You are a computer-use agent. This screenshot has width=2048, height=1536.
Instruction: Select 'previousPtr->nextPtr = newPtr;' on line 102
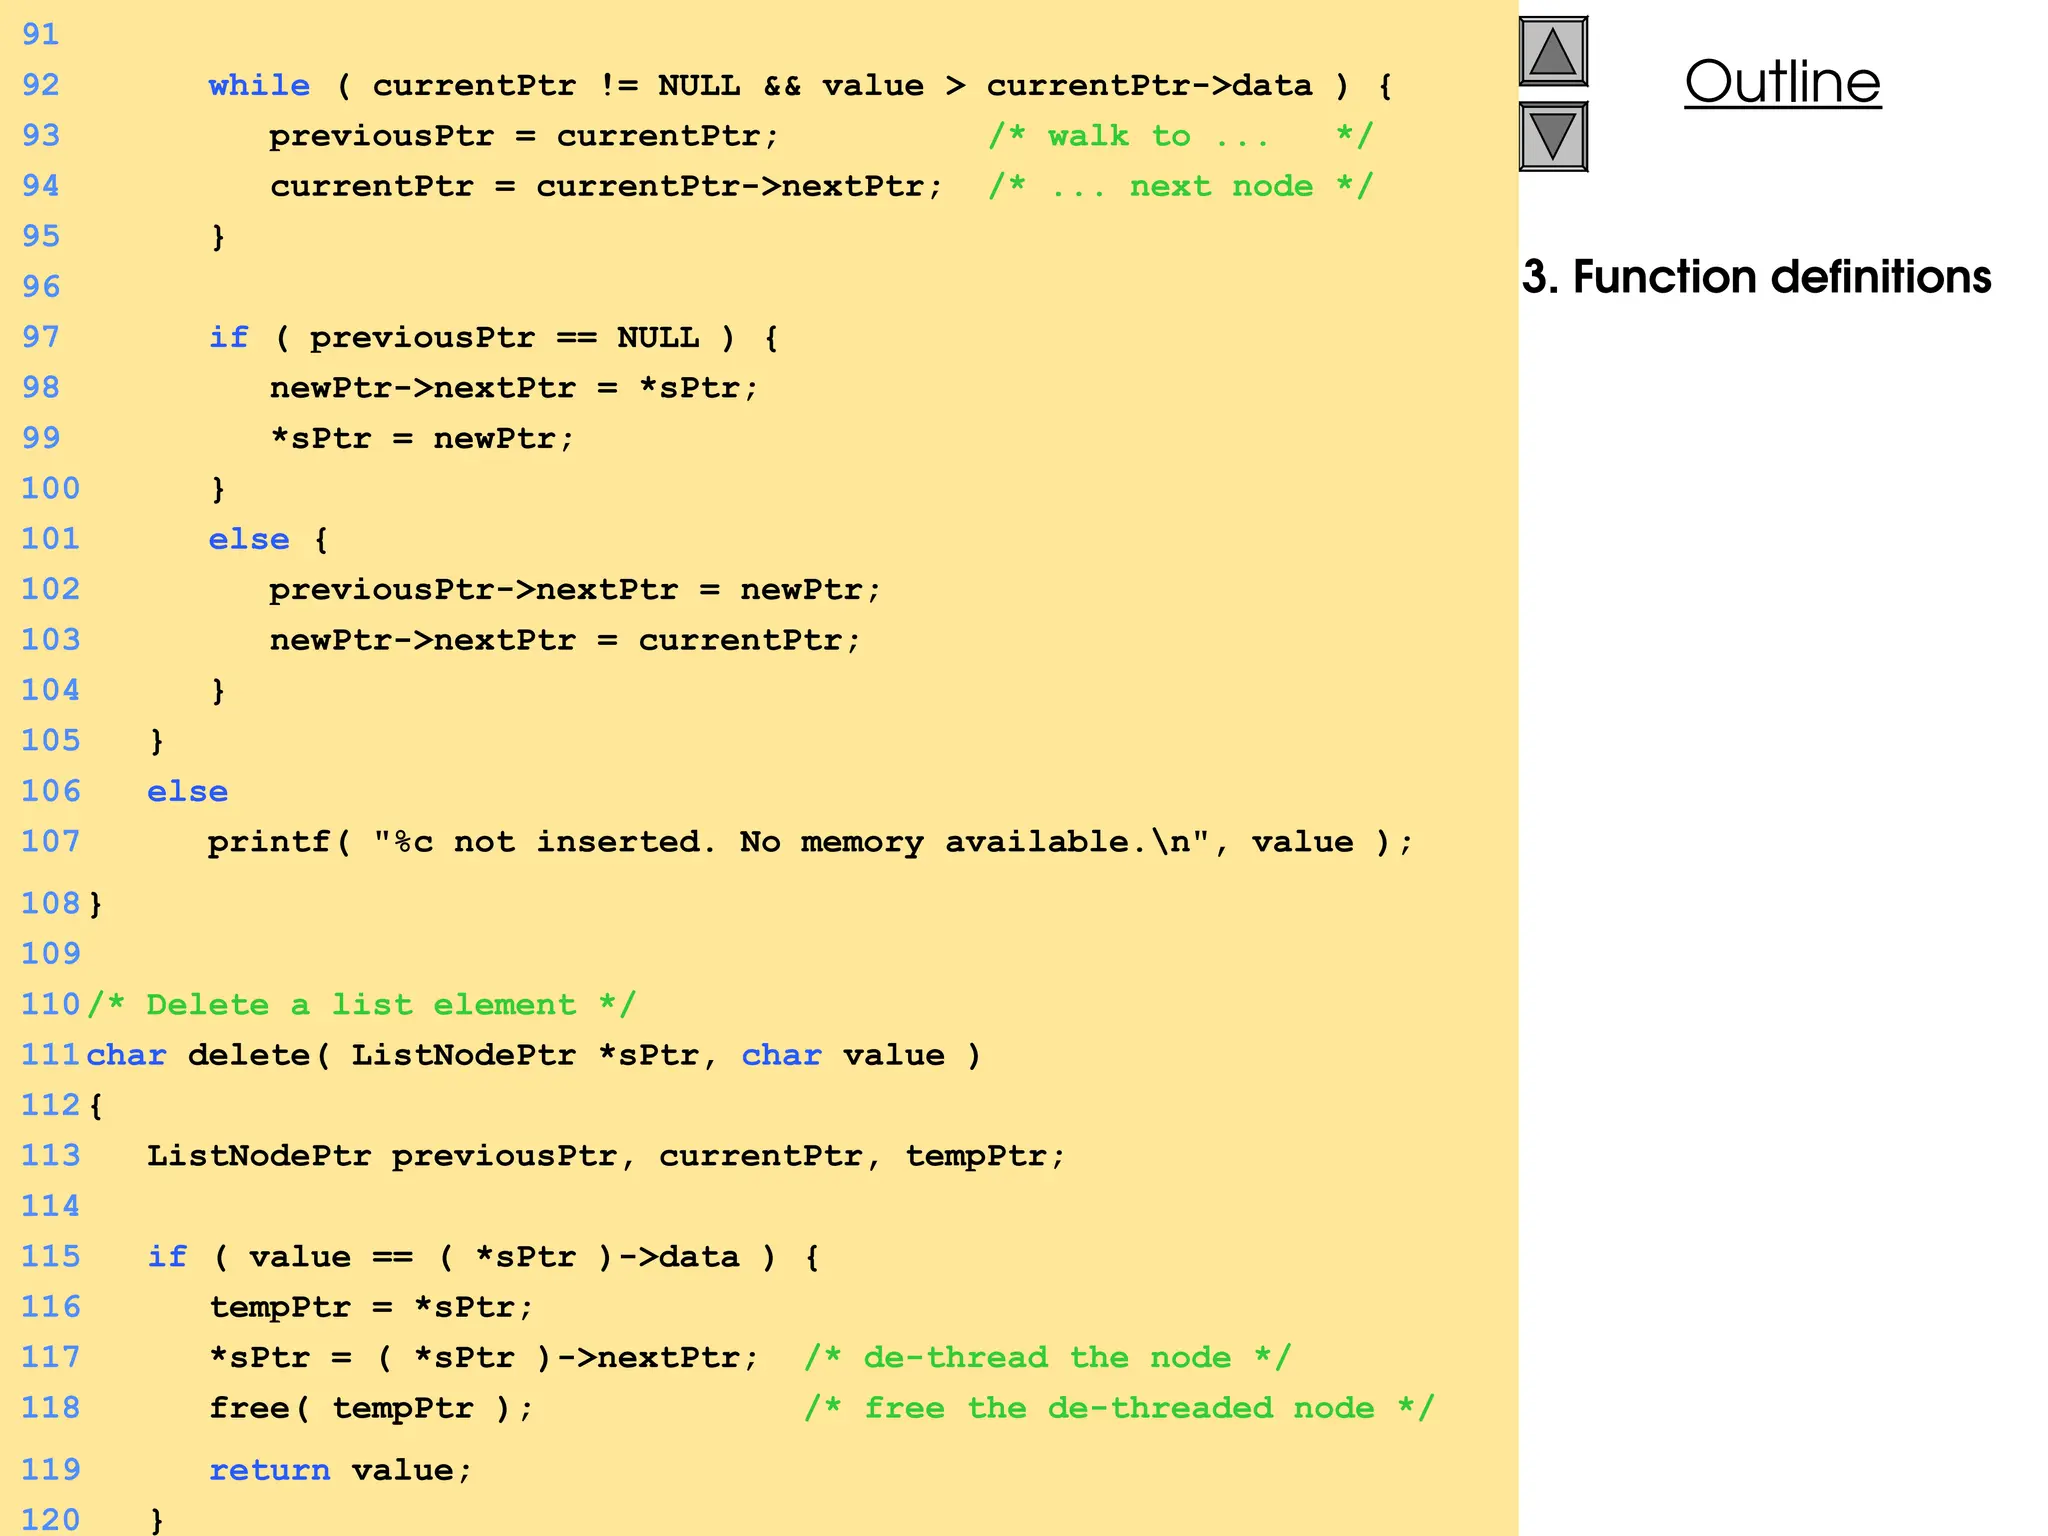pyautogui.click(x=575, y=589)
